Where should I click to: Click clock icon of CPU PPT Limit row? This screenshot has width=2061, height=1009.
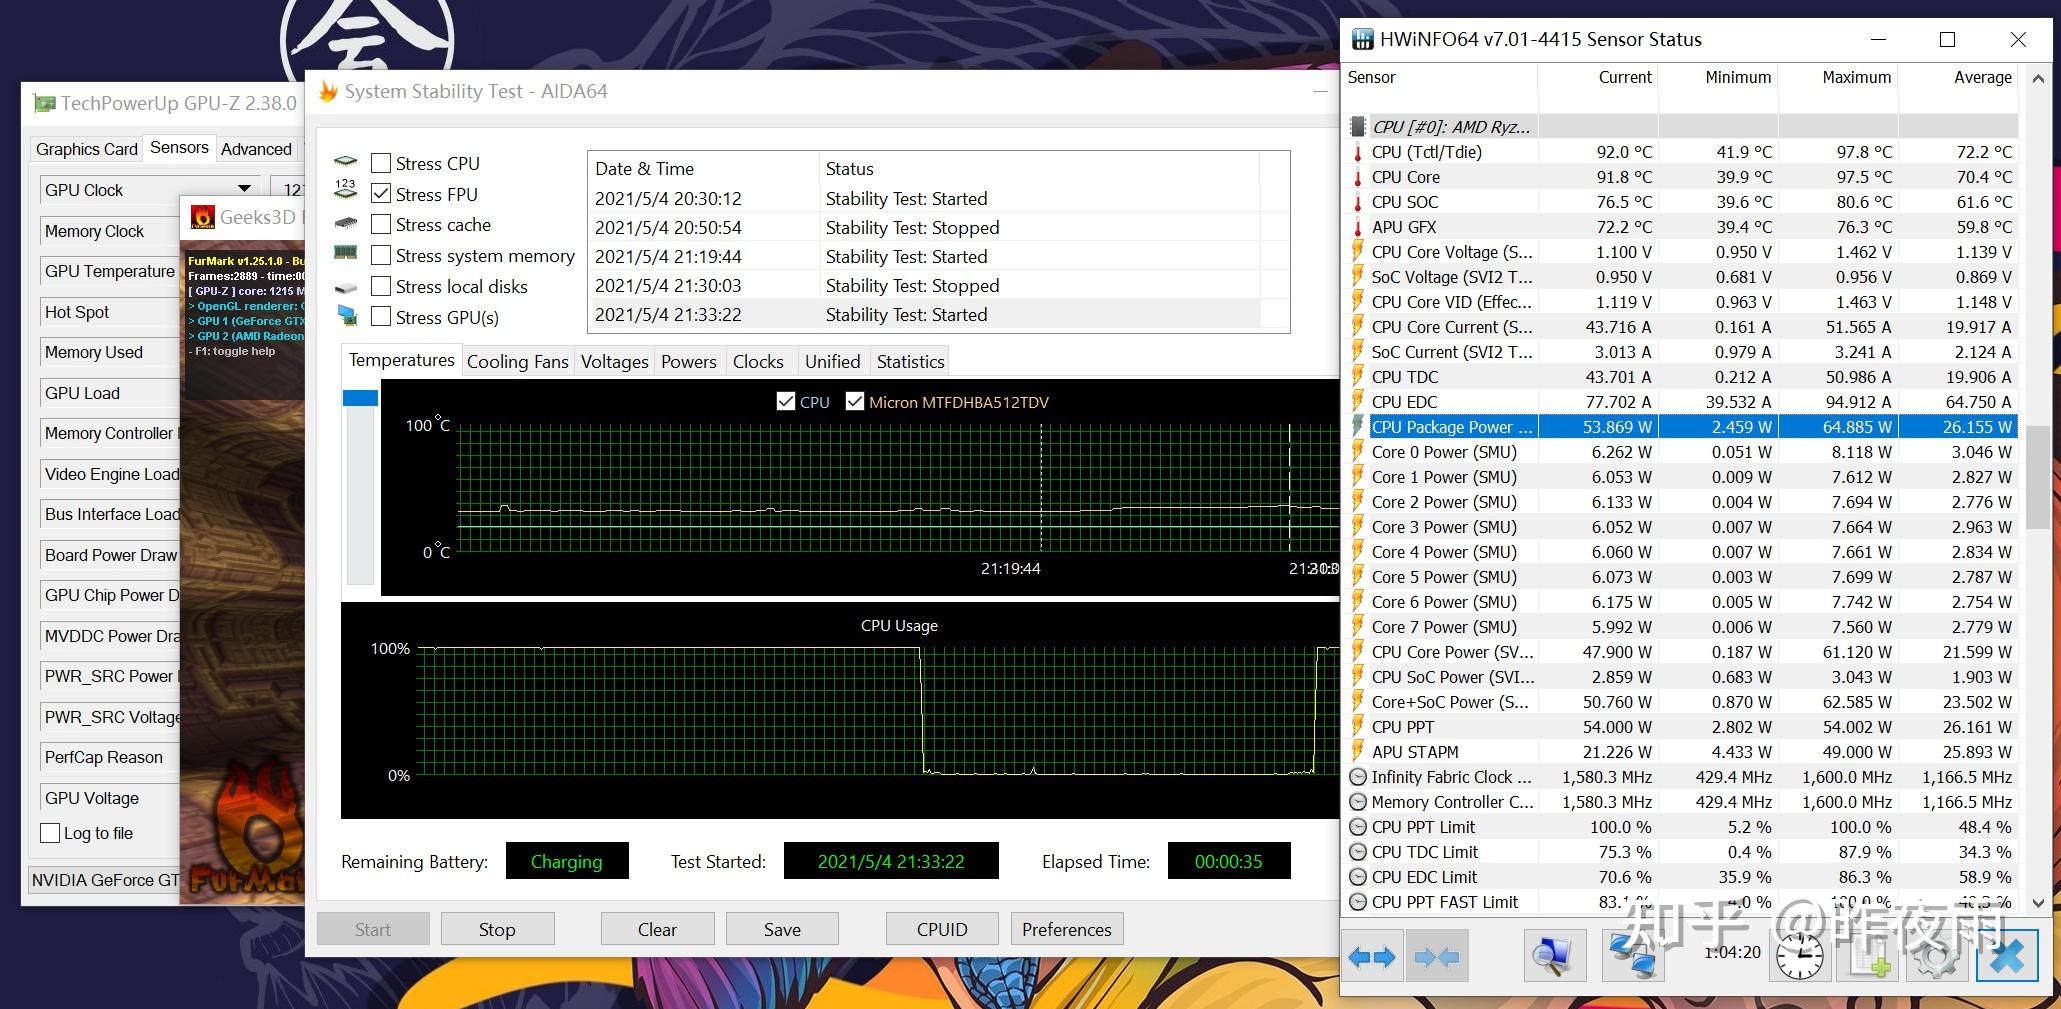click(1357, 827)
